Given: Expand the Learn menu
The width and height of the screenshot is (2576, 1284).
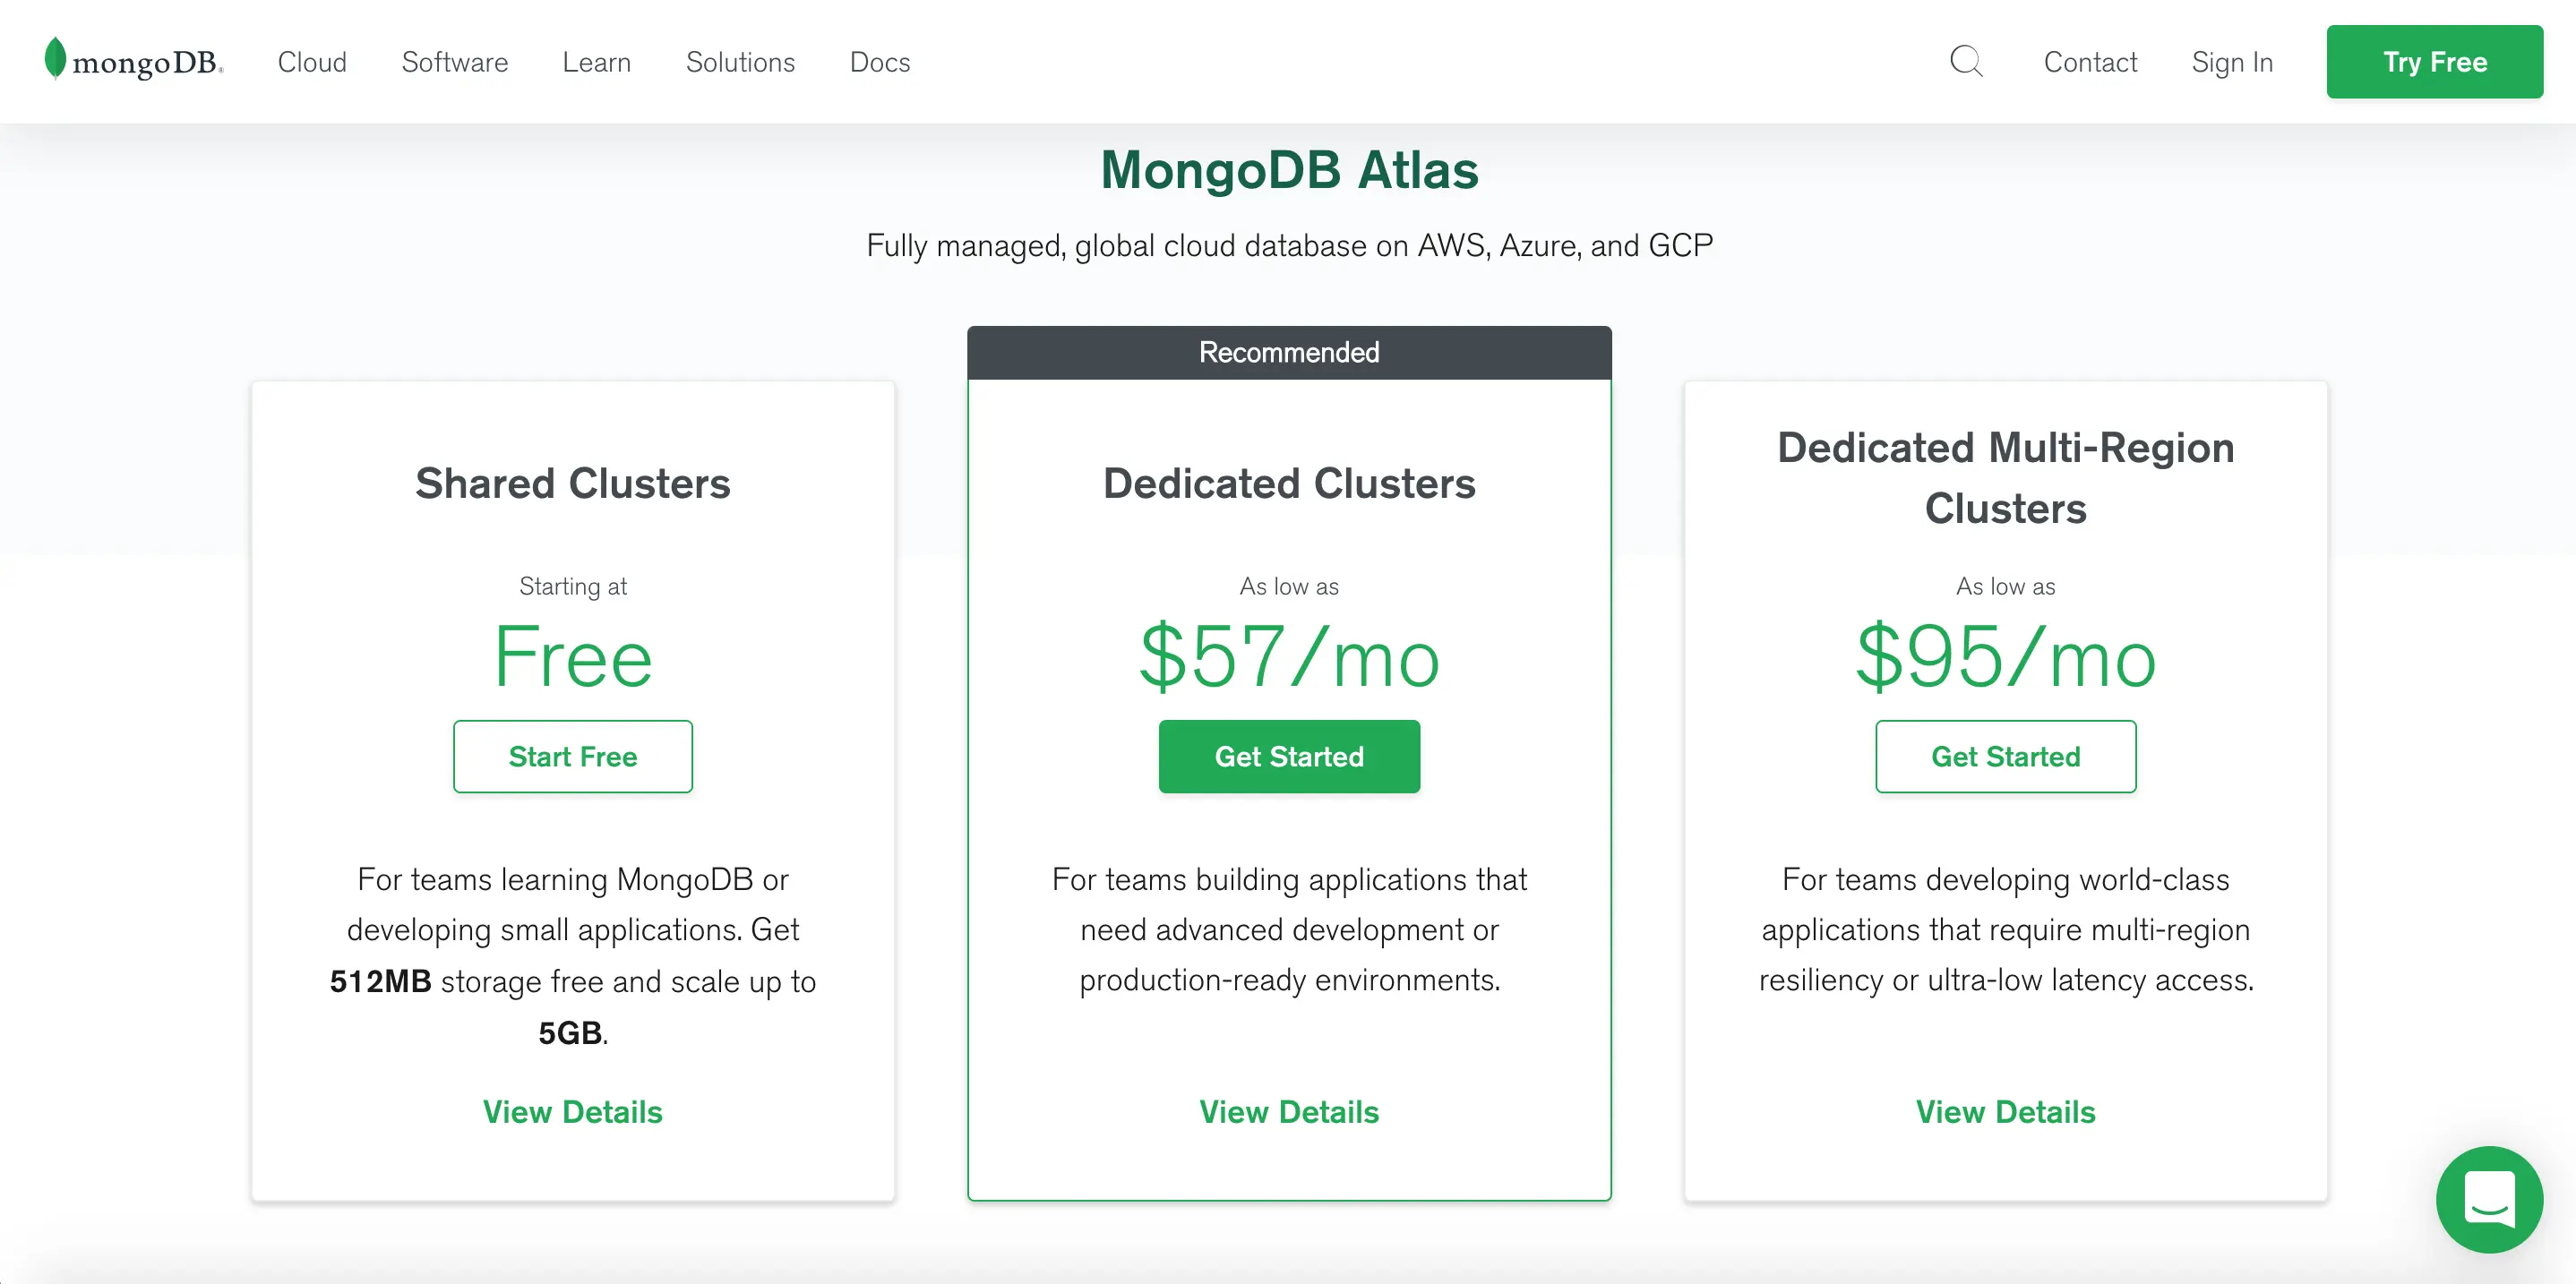Looking at the screenshot, I should [596, 62].
